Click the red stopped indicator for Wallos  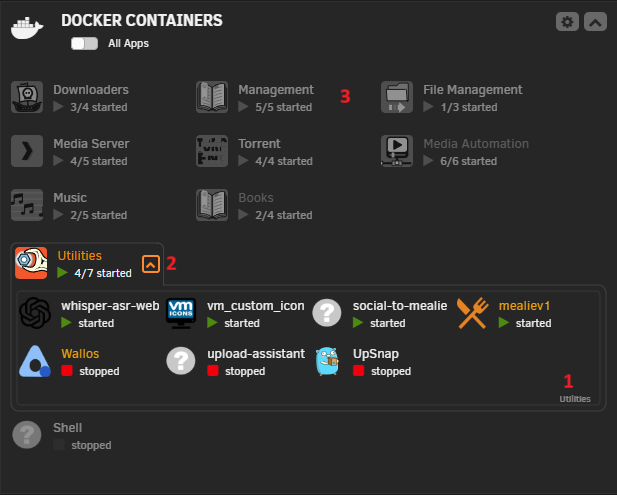pos(67,371)
